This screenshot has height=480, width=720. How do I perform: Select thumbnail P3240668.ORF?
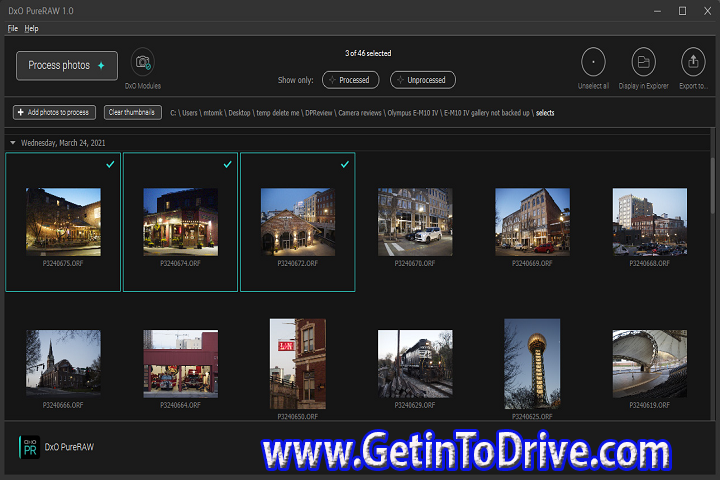click(650, 222)
